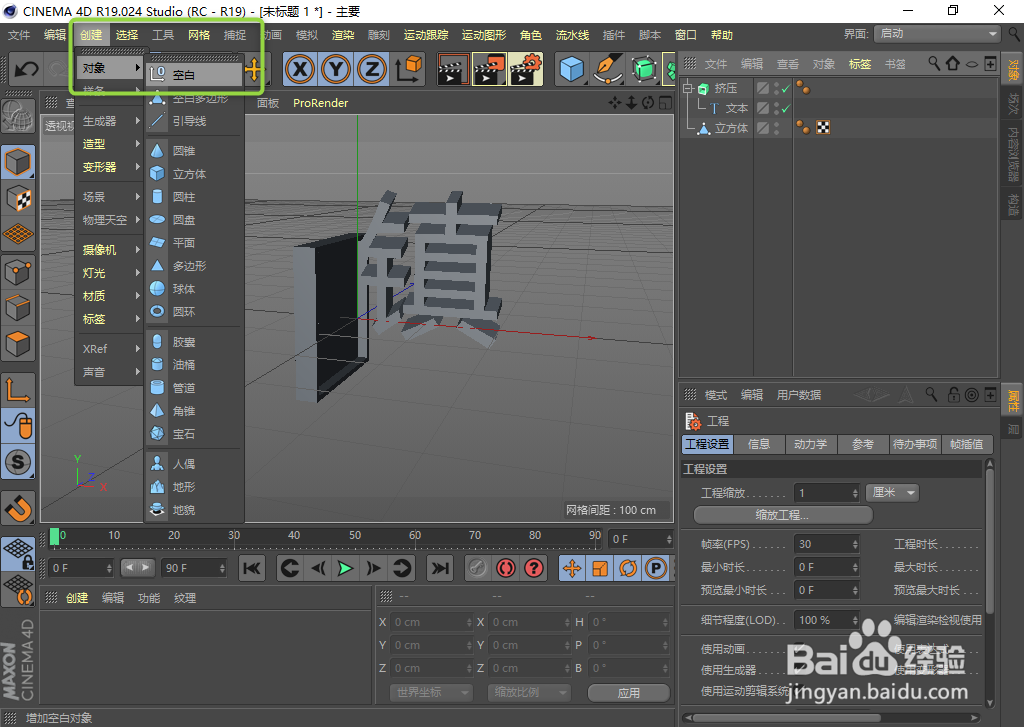
Task: Toggle the X axis lock icon
Action: click(x=300, y=69)
